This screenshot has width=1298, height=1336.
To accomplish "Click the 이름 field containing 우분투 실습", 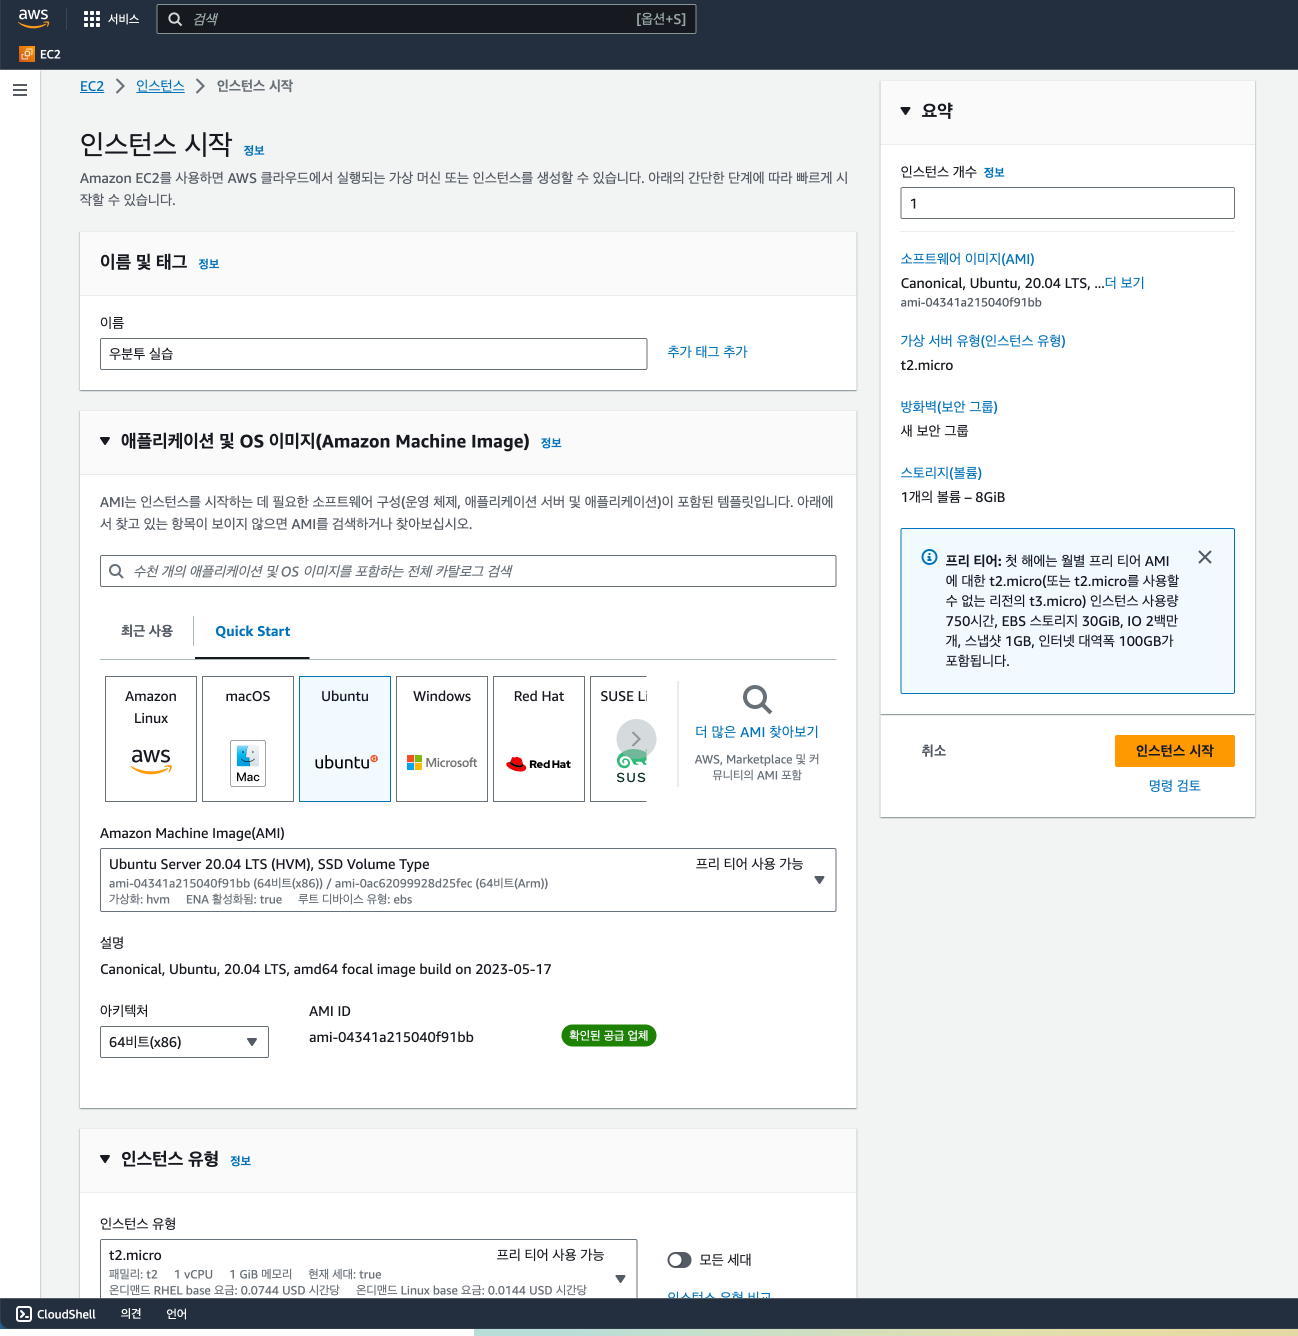I will tap(374, 354).
